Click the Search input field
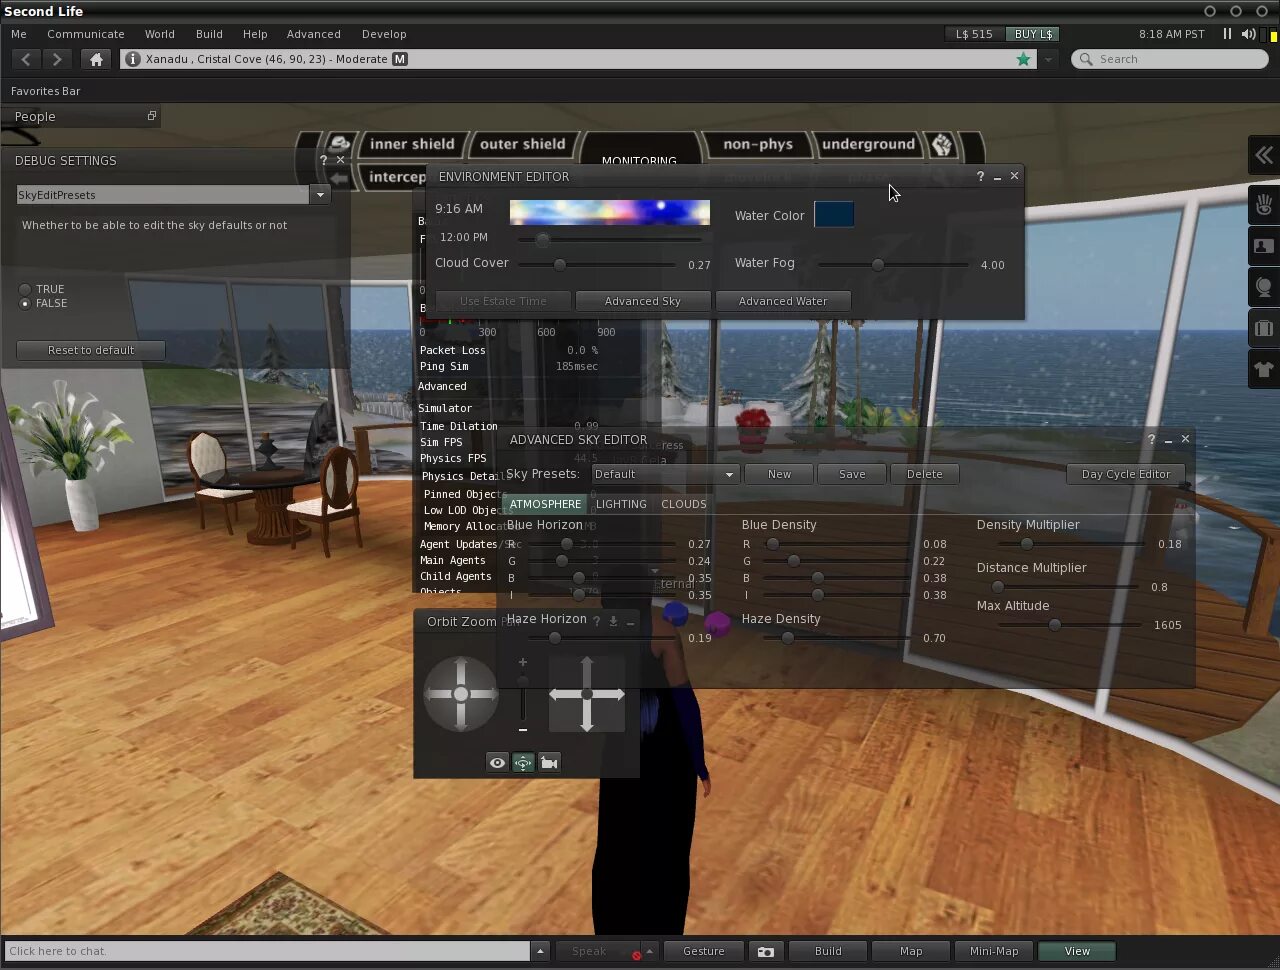This screenshot has height=970, width=1280. pos(1170,59)
